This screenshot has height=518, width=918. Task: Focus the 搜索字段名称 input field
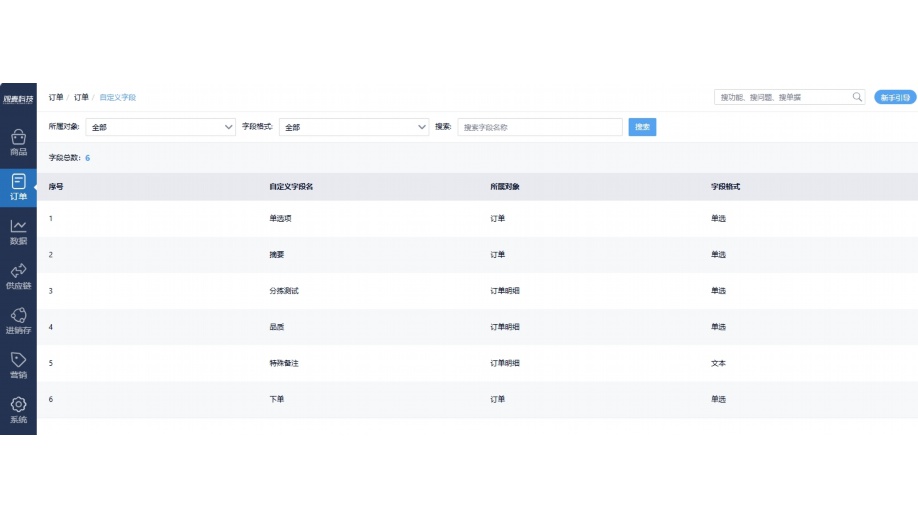(540, 127)
